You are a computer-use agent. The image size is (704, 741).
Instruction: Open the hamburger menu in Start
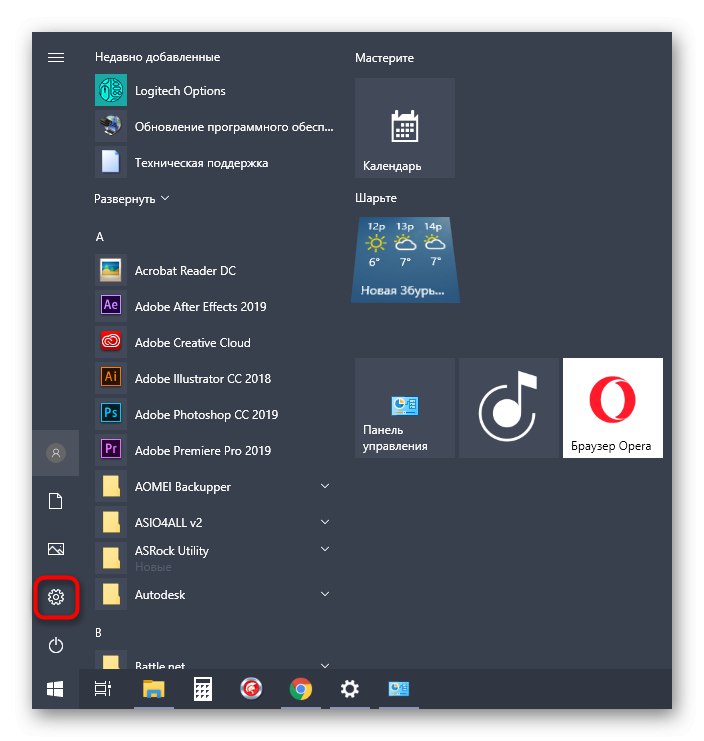point(56,57)
